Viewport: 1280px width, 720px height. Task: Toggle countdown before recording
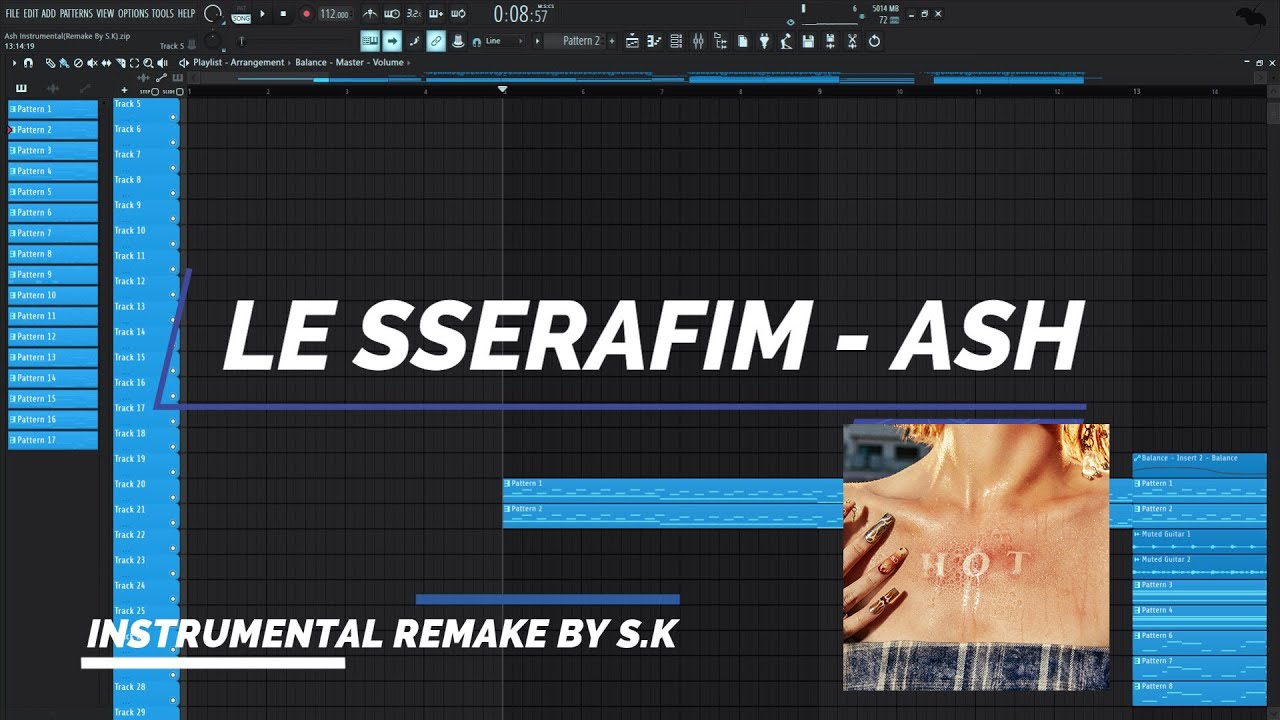click(x=414, y=14)
